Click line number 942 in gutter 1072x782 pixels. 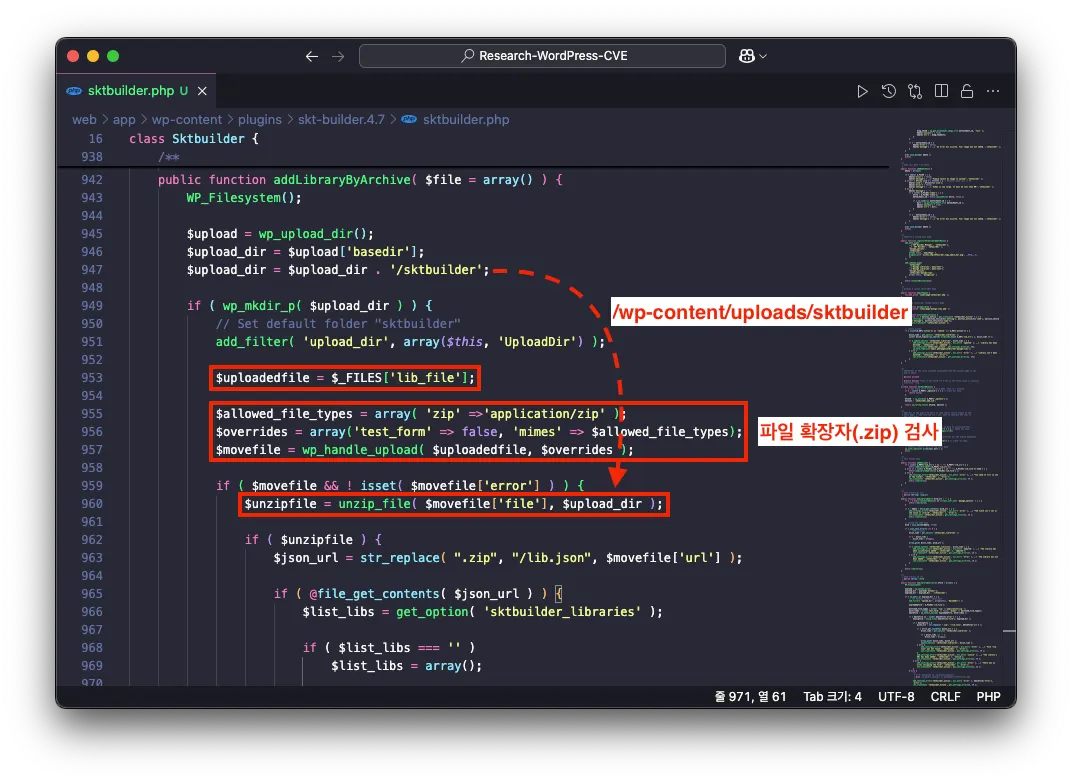coord(92,180)
